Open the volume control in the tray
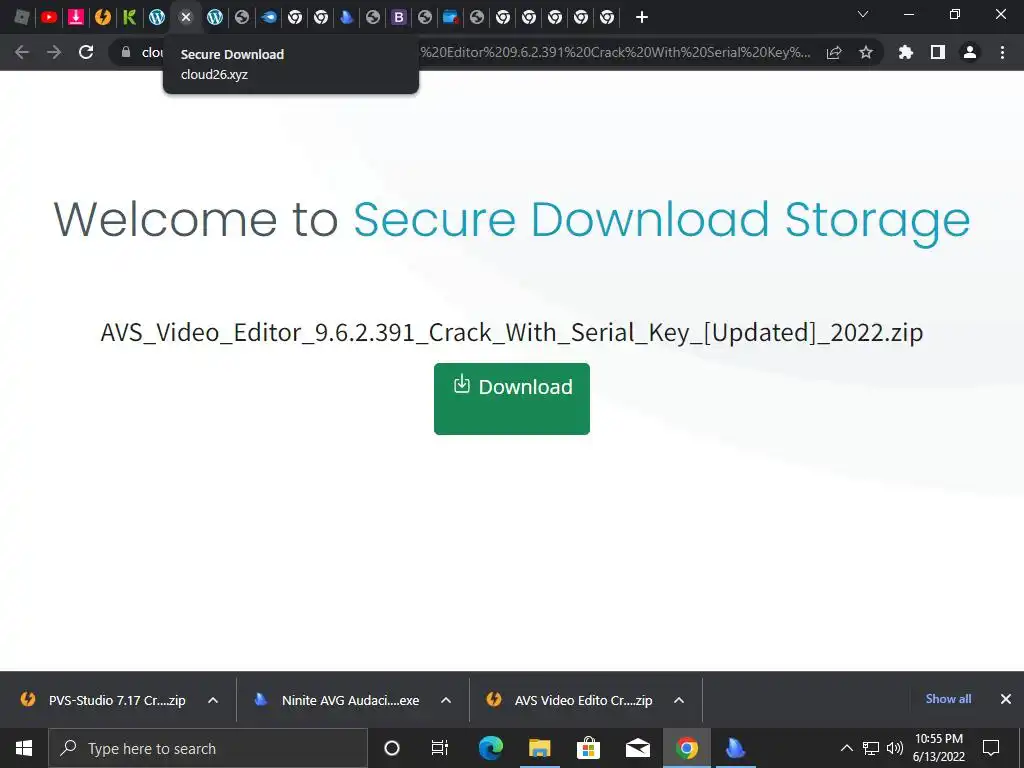This screenshot has width=1024, height=768. (895, 748)
